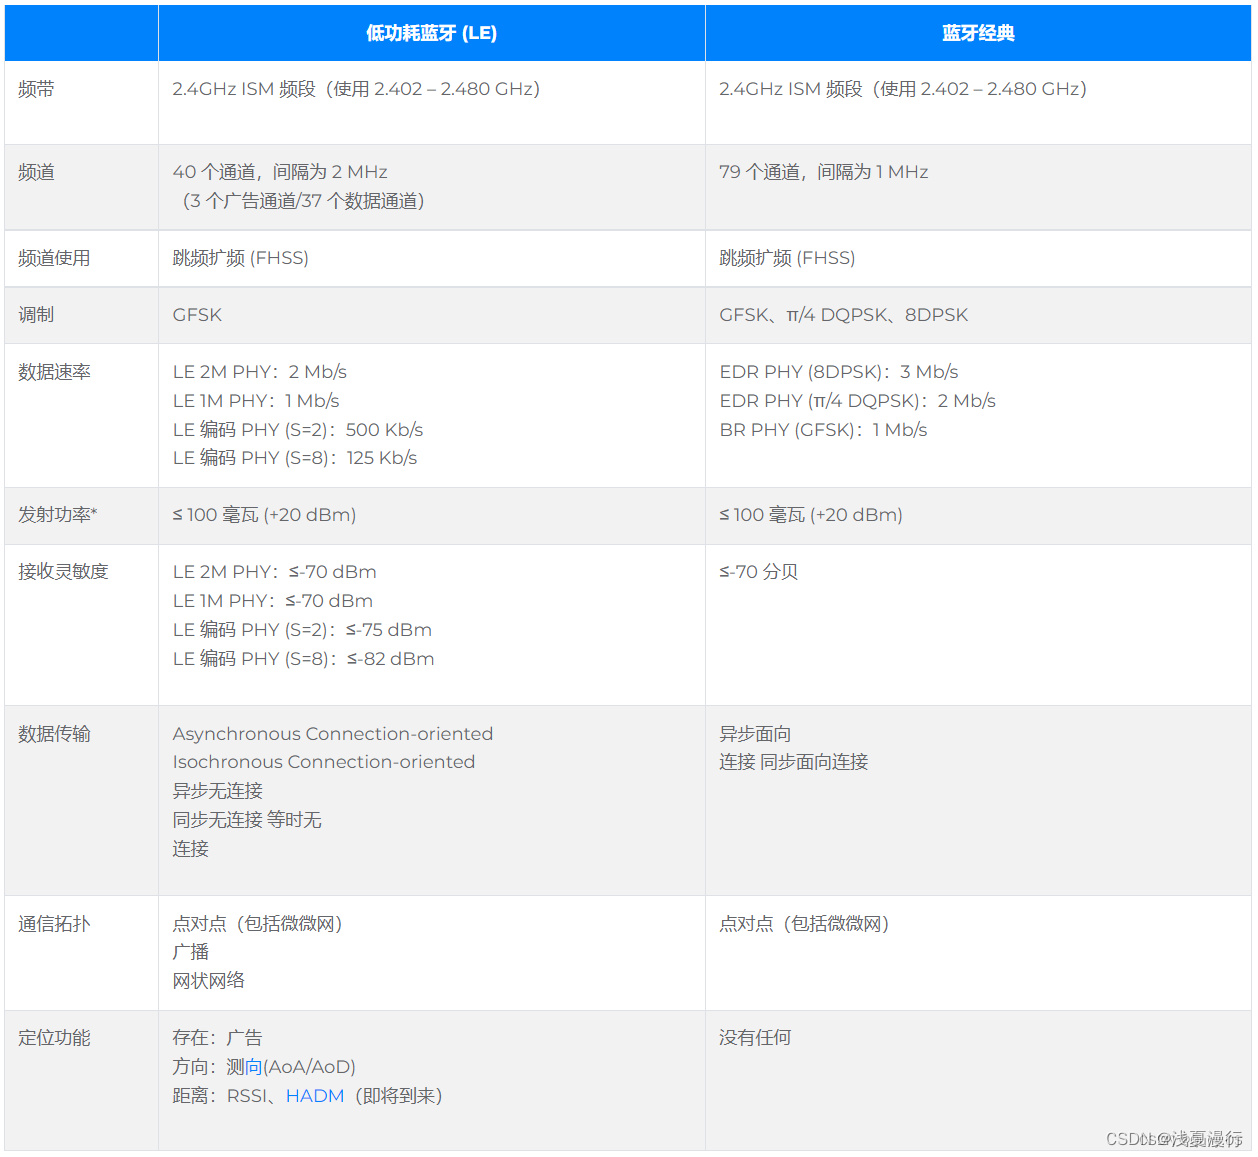1258x1157 pixels.
Task: Click "LE 编码 PHY (S=2): ≤-75 dBm"
Action: 302,630
